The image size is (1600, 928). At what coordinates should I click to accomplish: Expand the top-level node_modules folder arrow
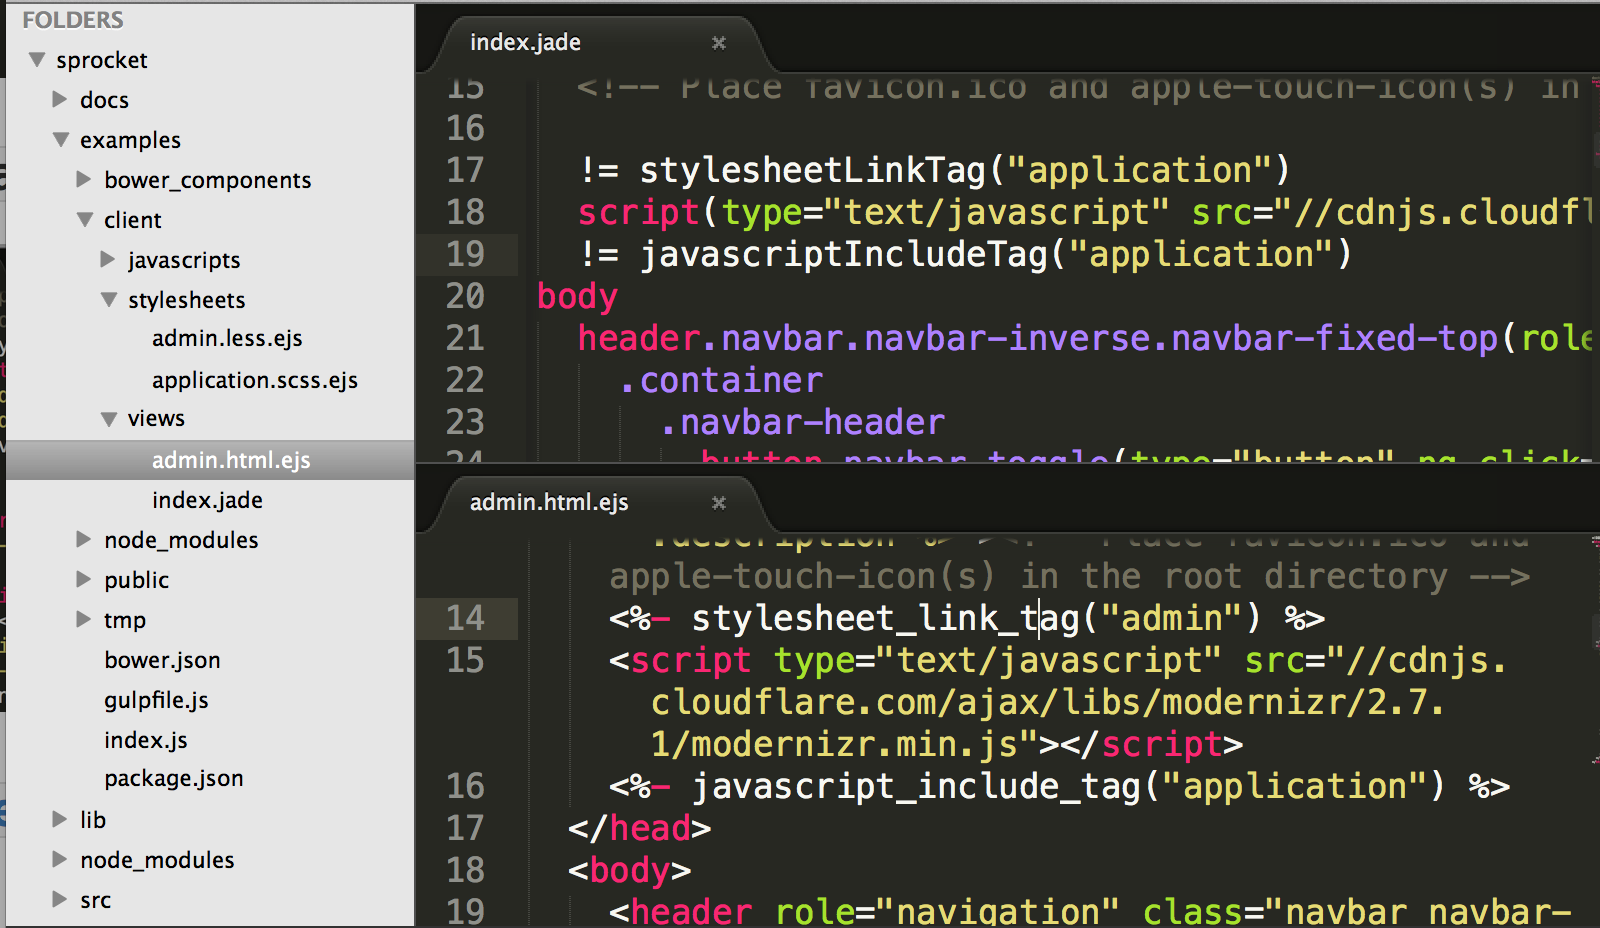pyautogui.click(x=60, y=859)
